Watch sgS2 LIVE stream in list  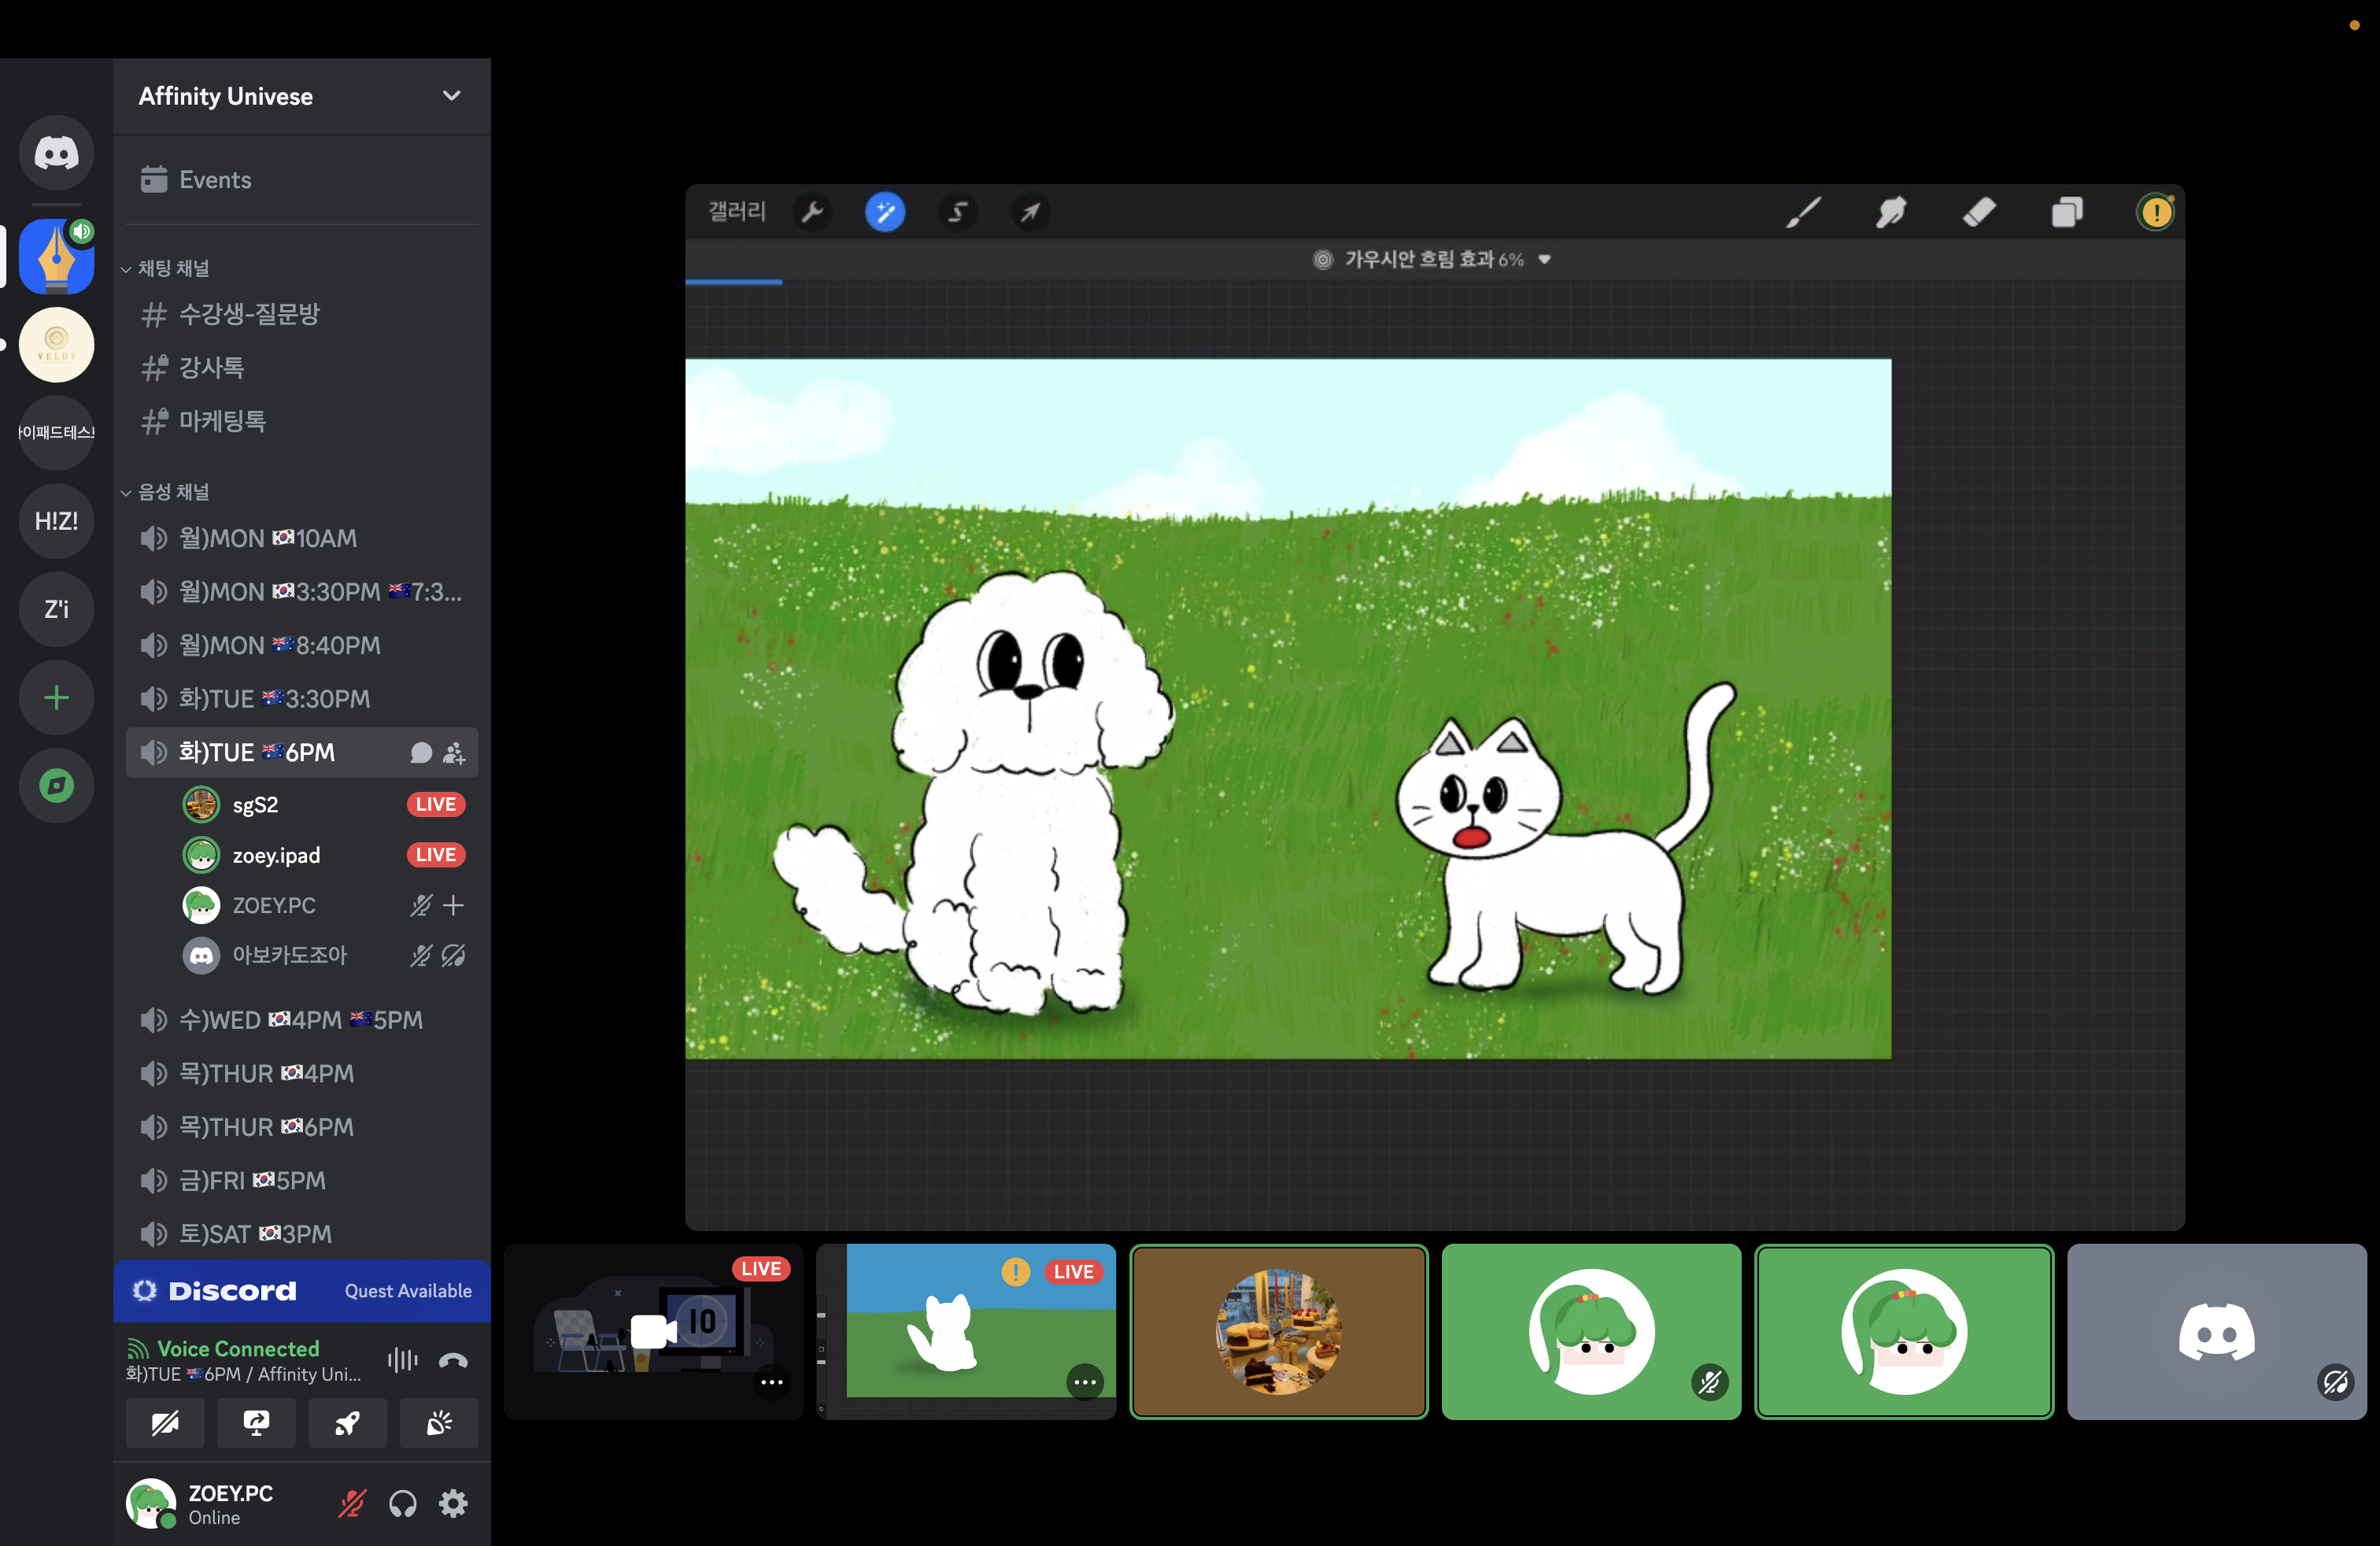click(436, 805)
